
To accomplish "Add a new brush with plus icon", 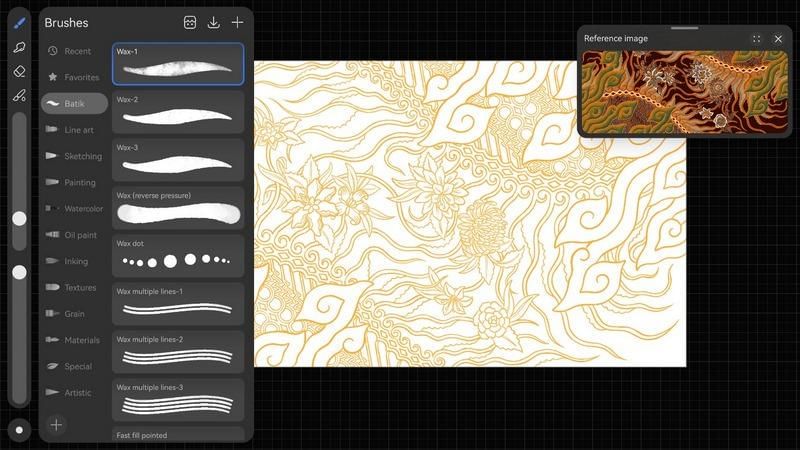I will (237, 22).
